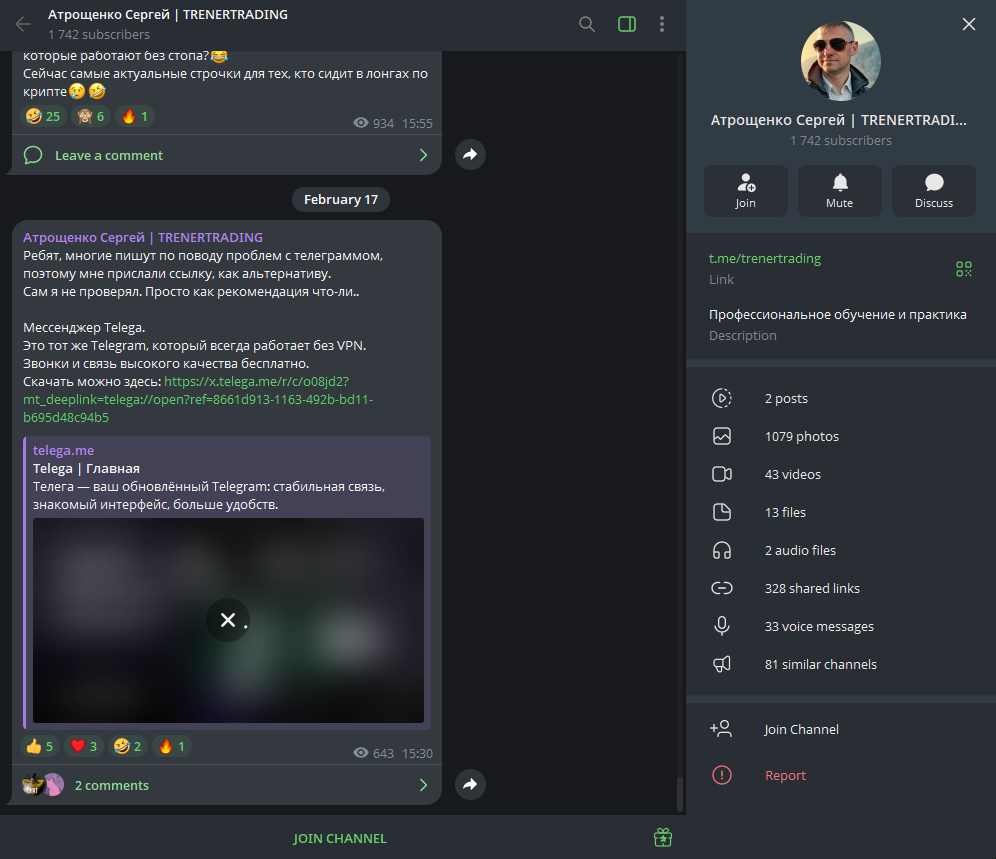Click the fire reaction on 15:55 post

coord(135,116)
